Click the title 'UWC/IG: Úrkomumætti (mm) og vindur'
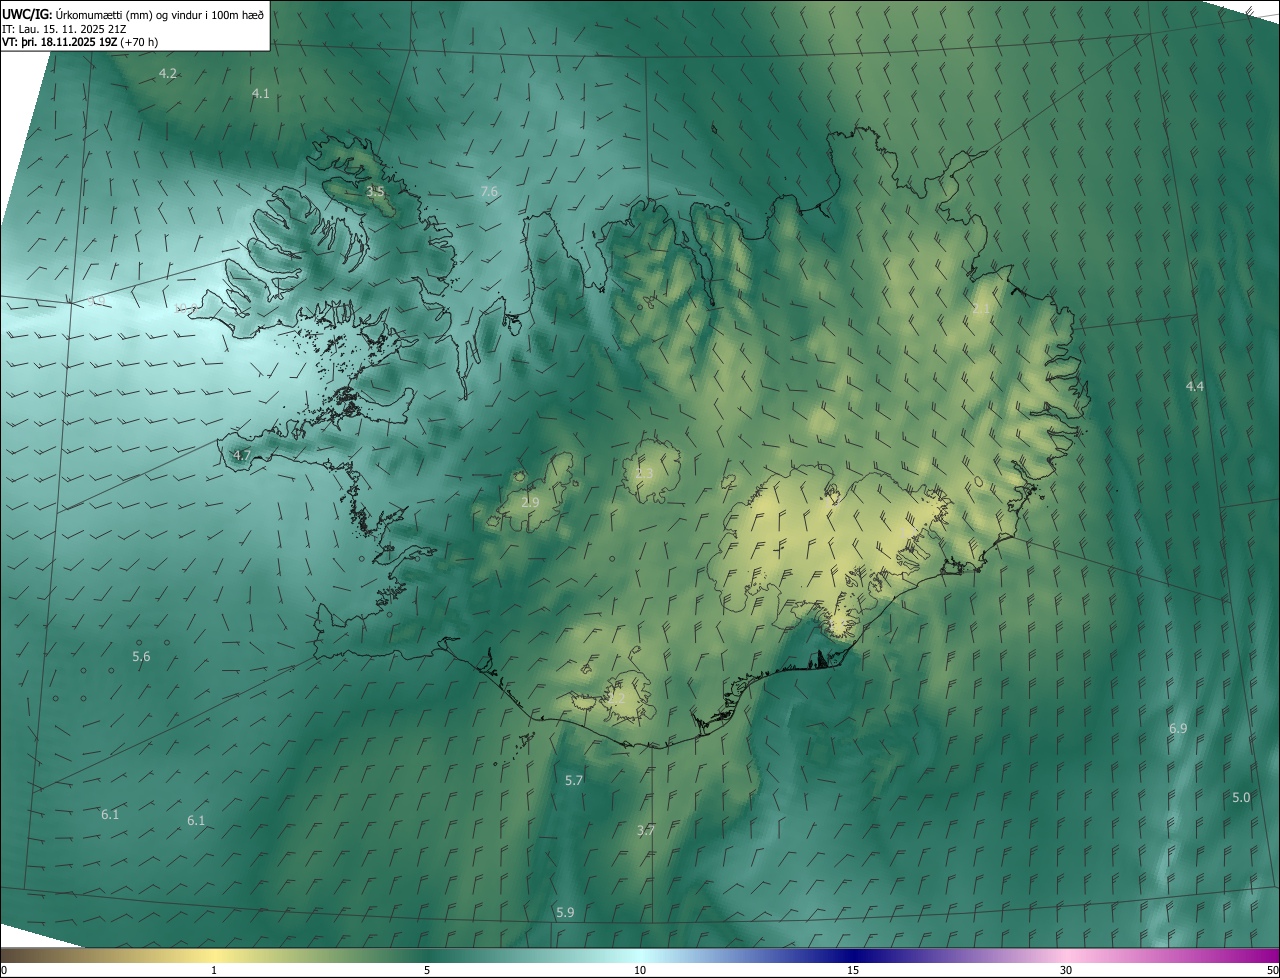 pyautogui.click(x=132, y=14)
